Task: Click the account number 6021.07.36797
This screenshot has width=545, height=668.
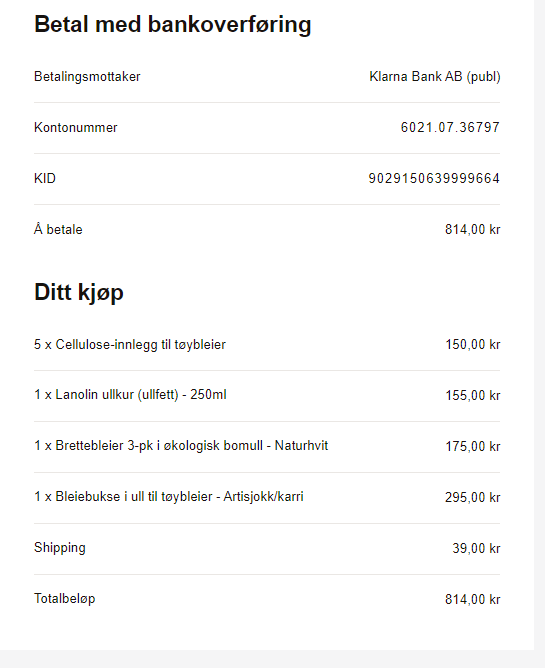Action: [450, 127]
